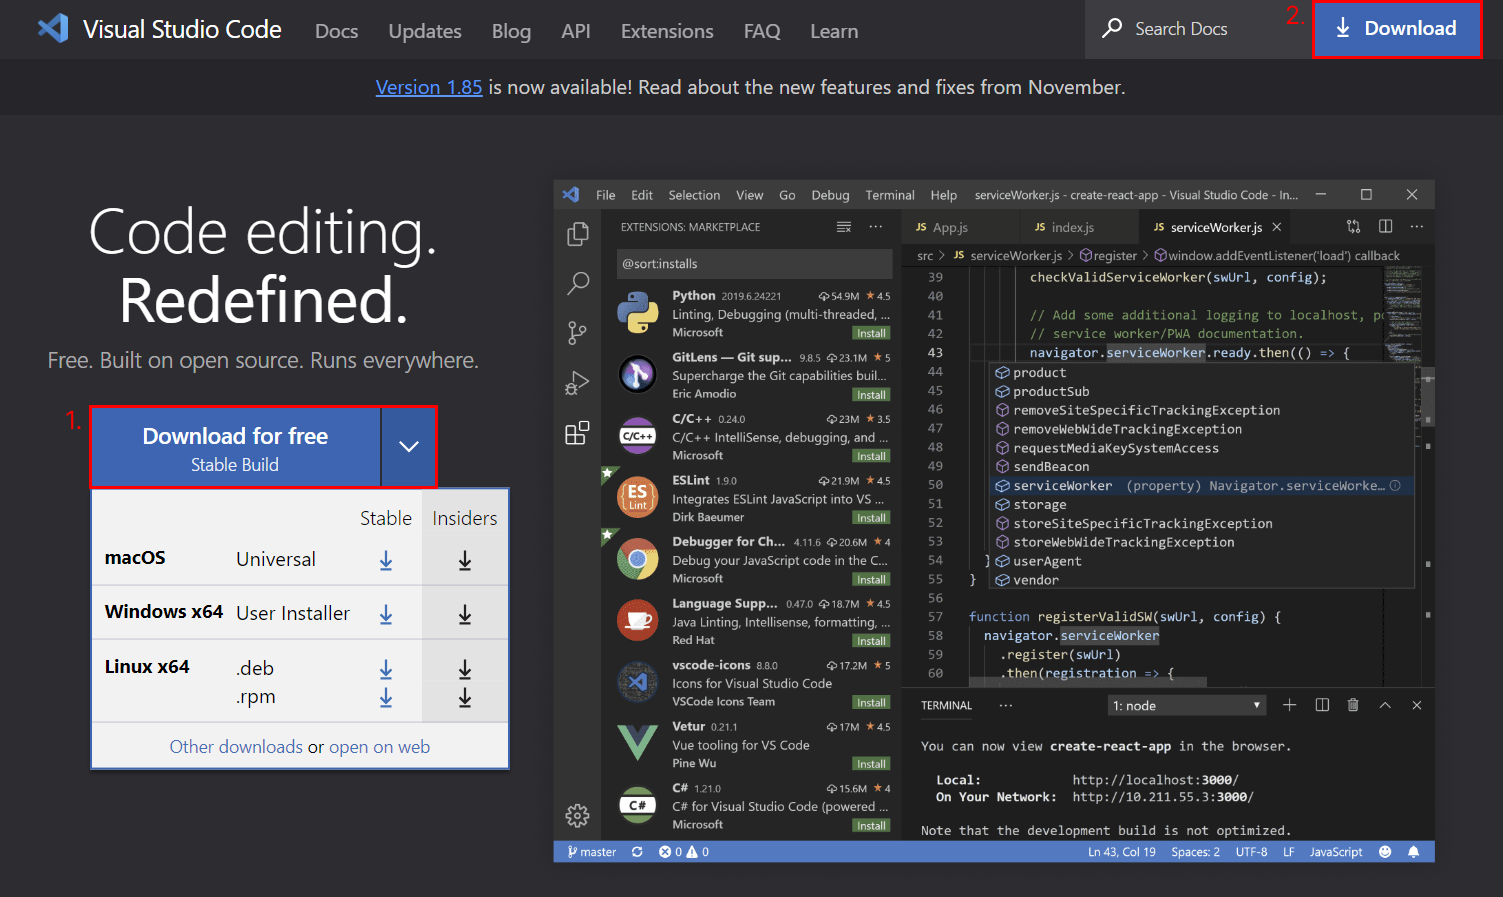Download Linux .rpm Insiders package
1503x897 pixels.
465,698
